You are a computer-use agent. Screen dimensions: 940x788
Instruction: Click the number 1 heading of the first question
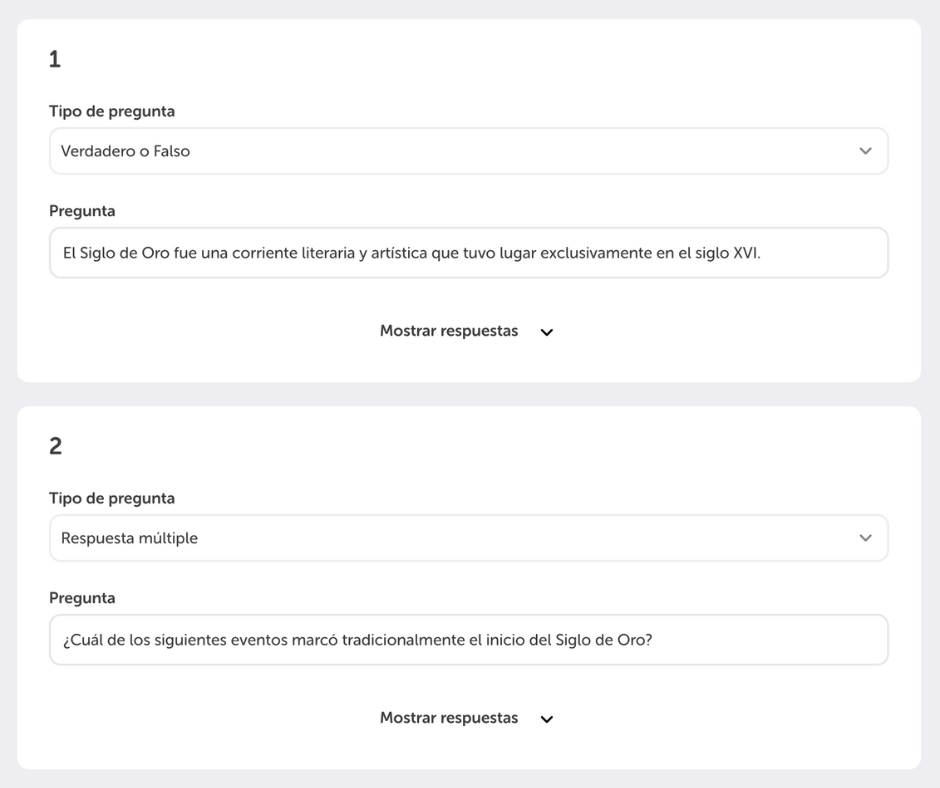(55, 59)
